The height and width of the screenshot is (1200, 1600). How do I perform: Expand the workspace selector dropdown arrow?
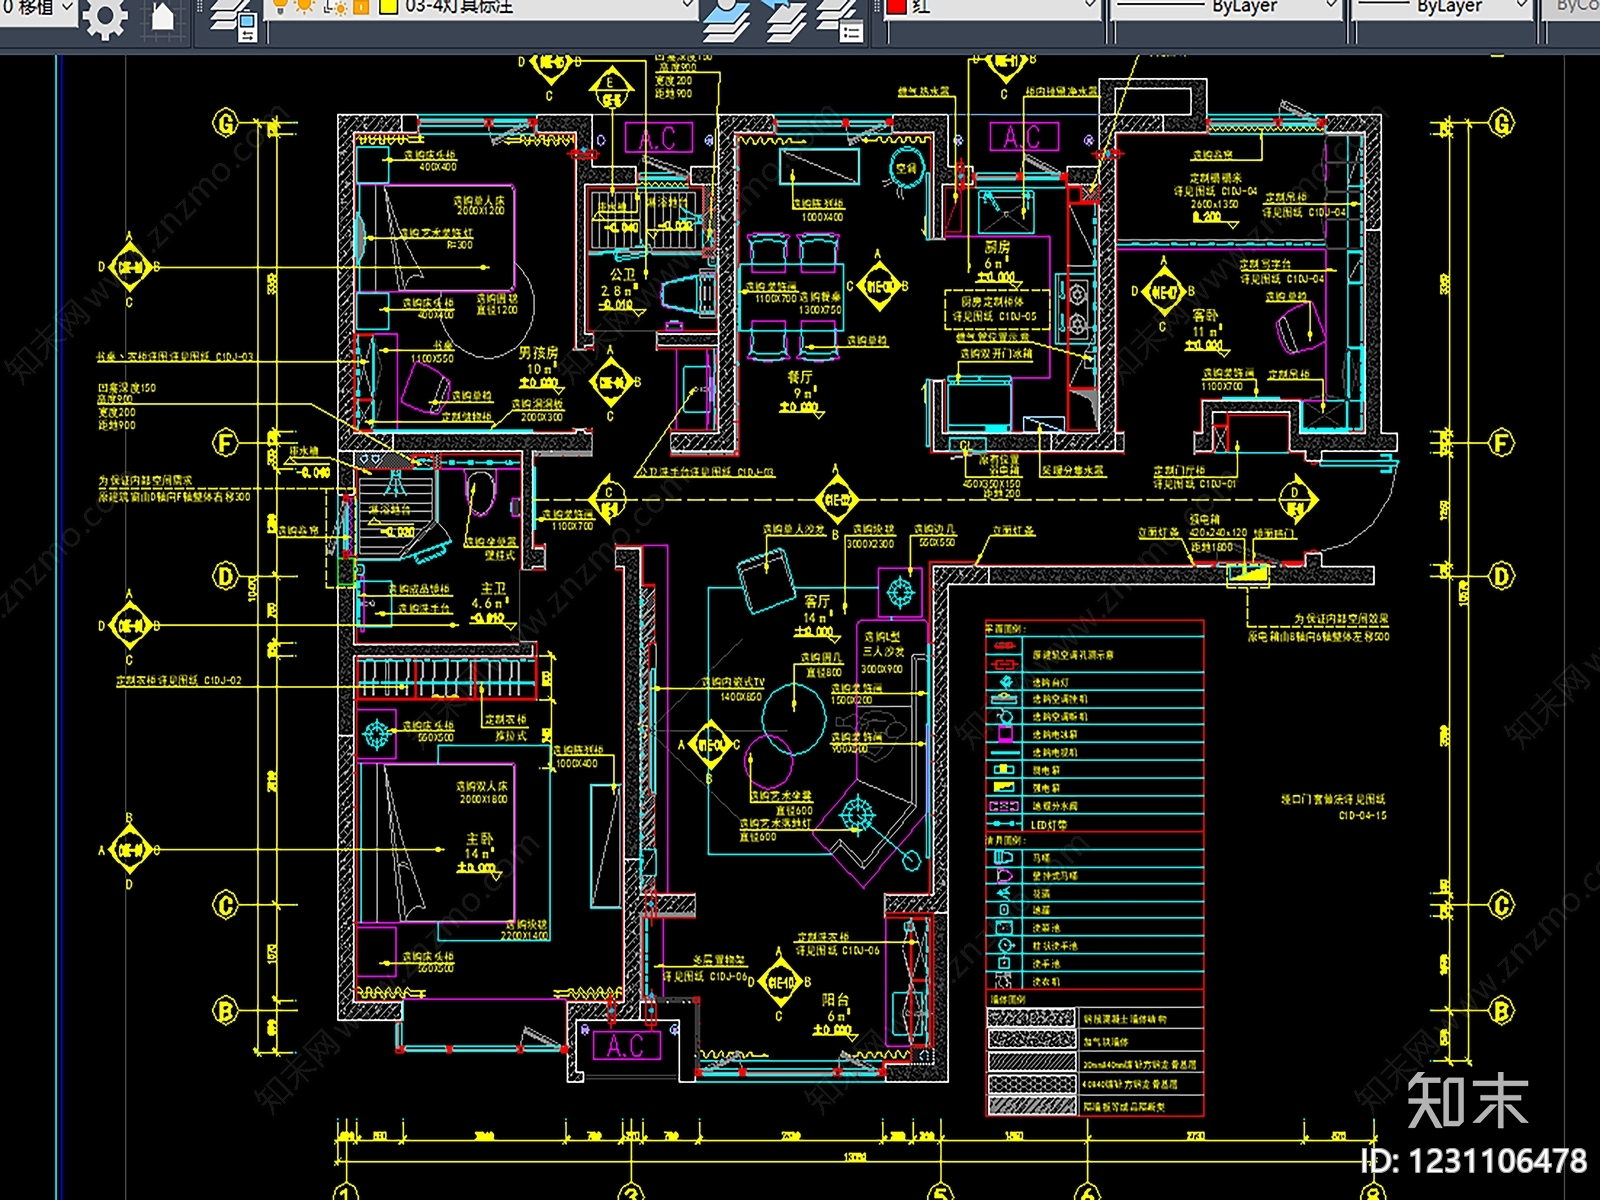(x=67, y=6)
